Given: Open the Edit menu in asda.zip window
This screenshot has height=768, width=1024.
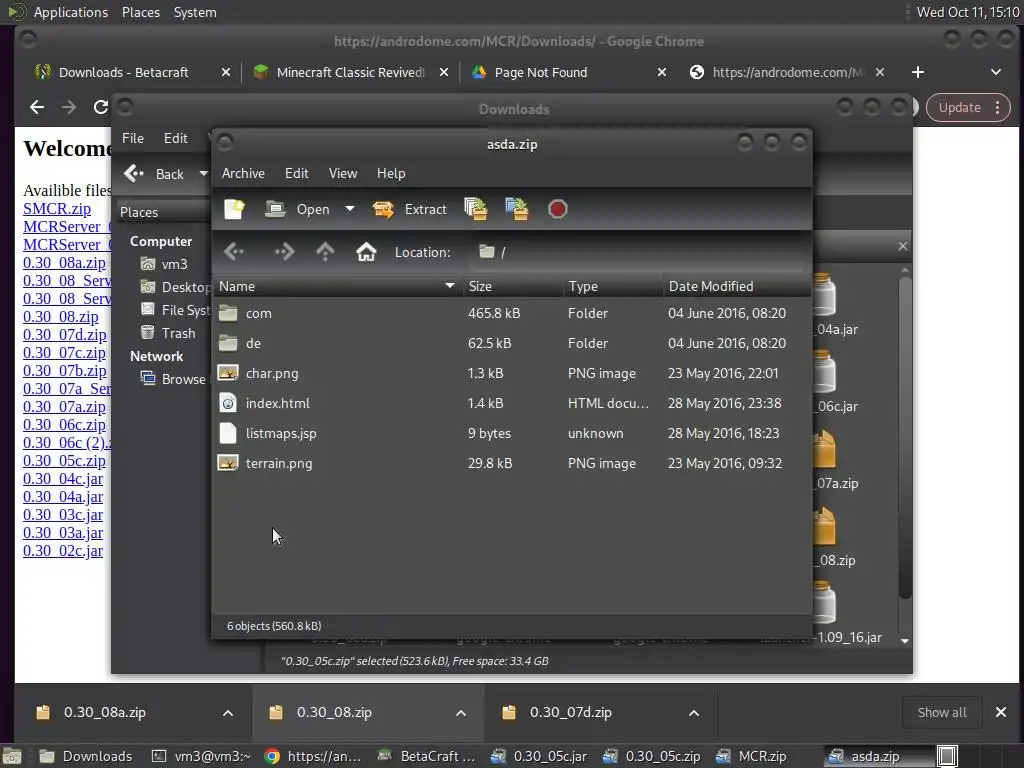Looking at the screenshot, I should 296,173.
